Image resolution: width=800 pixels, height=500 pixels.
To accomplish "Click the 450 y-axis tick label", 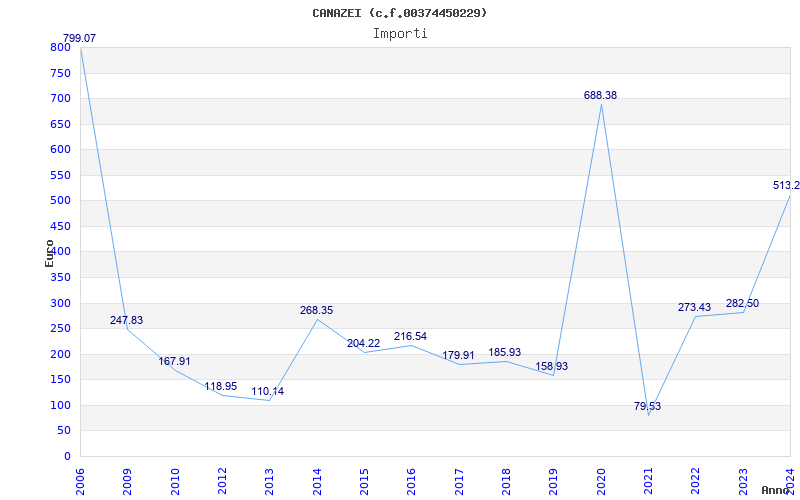I will tap(60, 227).
